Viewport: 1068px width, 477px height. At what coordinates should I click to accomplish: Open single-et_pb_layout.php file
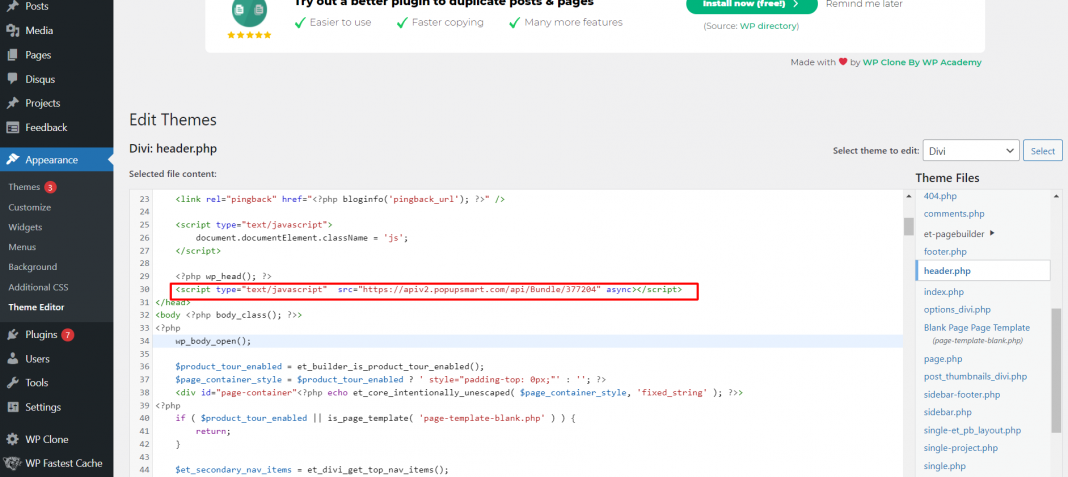click(x=973, y=430)
